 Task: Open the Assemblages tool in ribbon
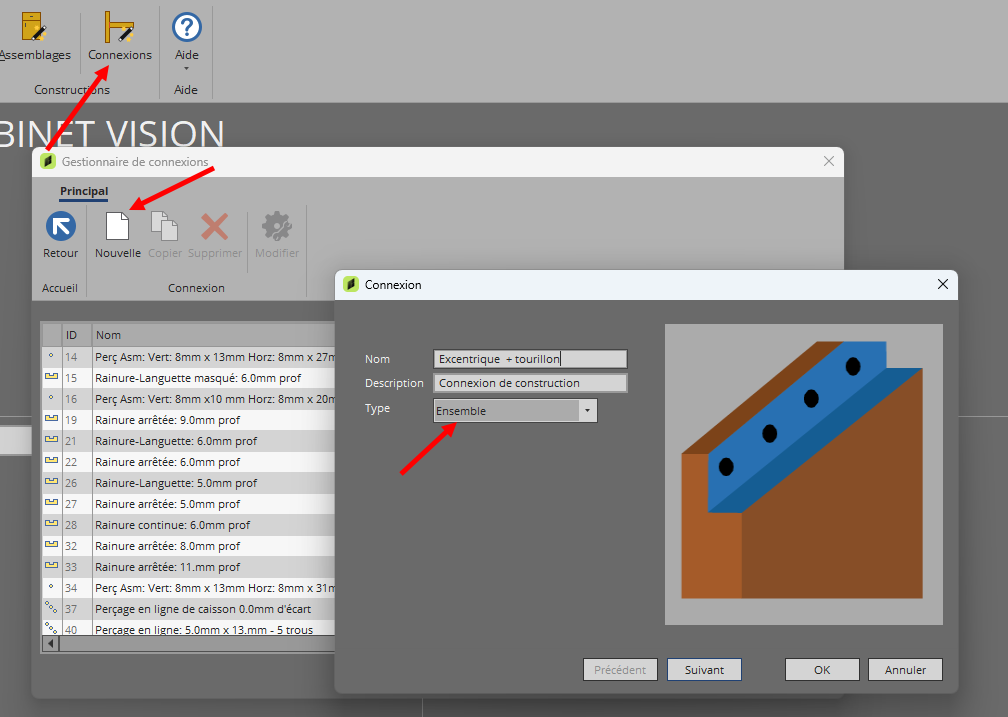point(32,37)
